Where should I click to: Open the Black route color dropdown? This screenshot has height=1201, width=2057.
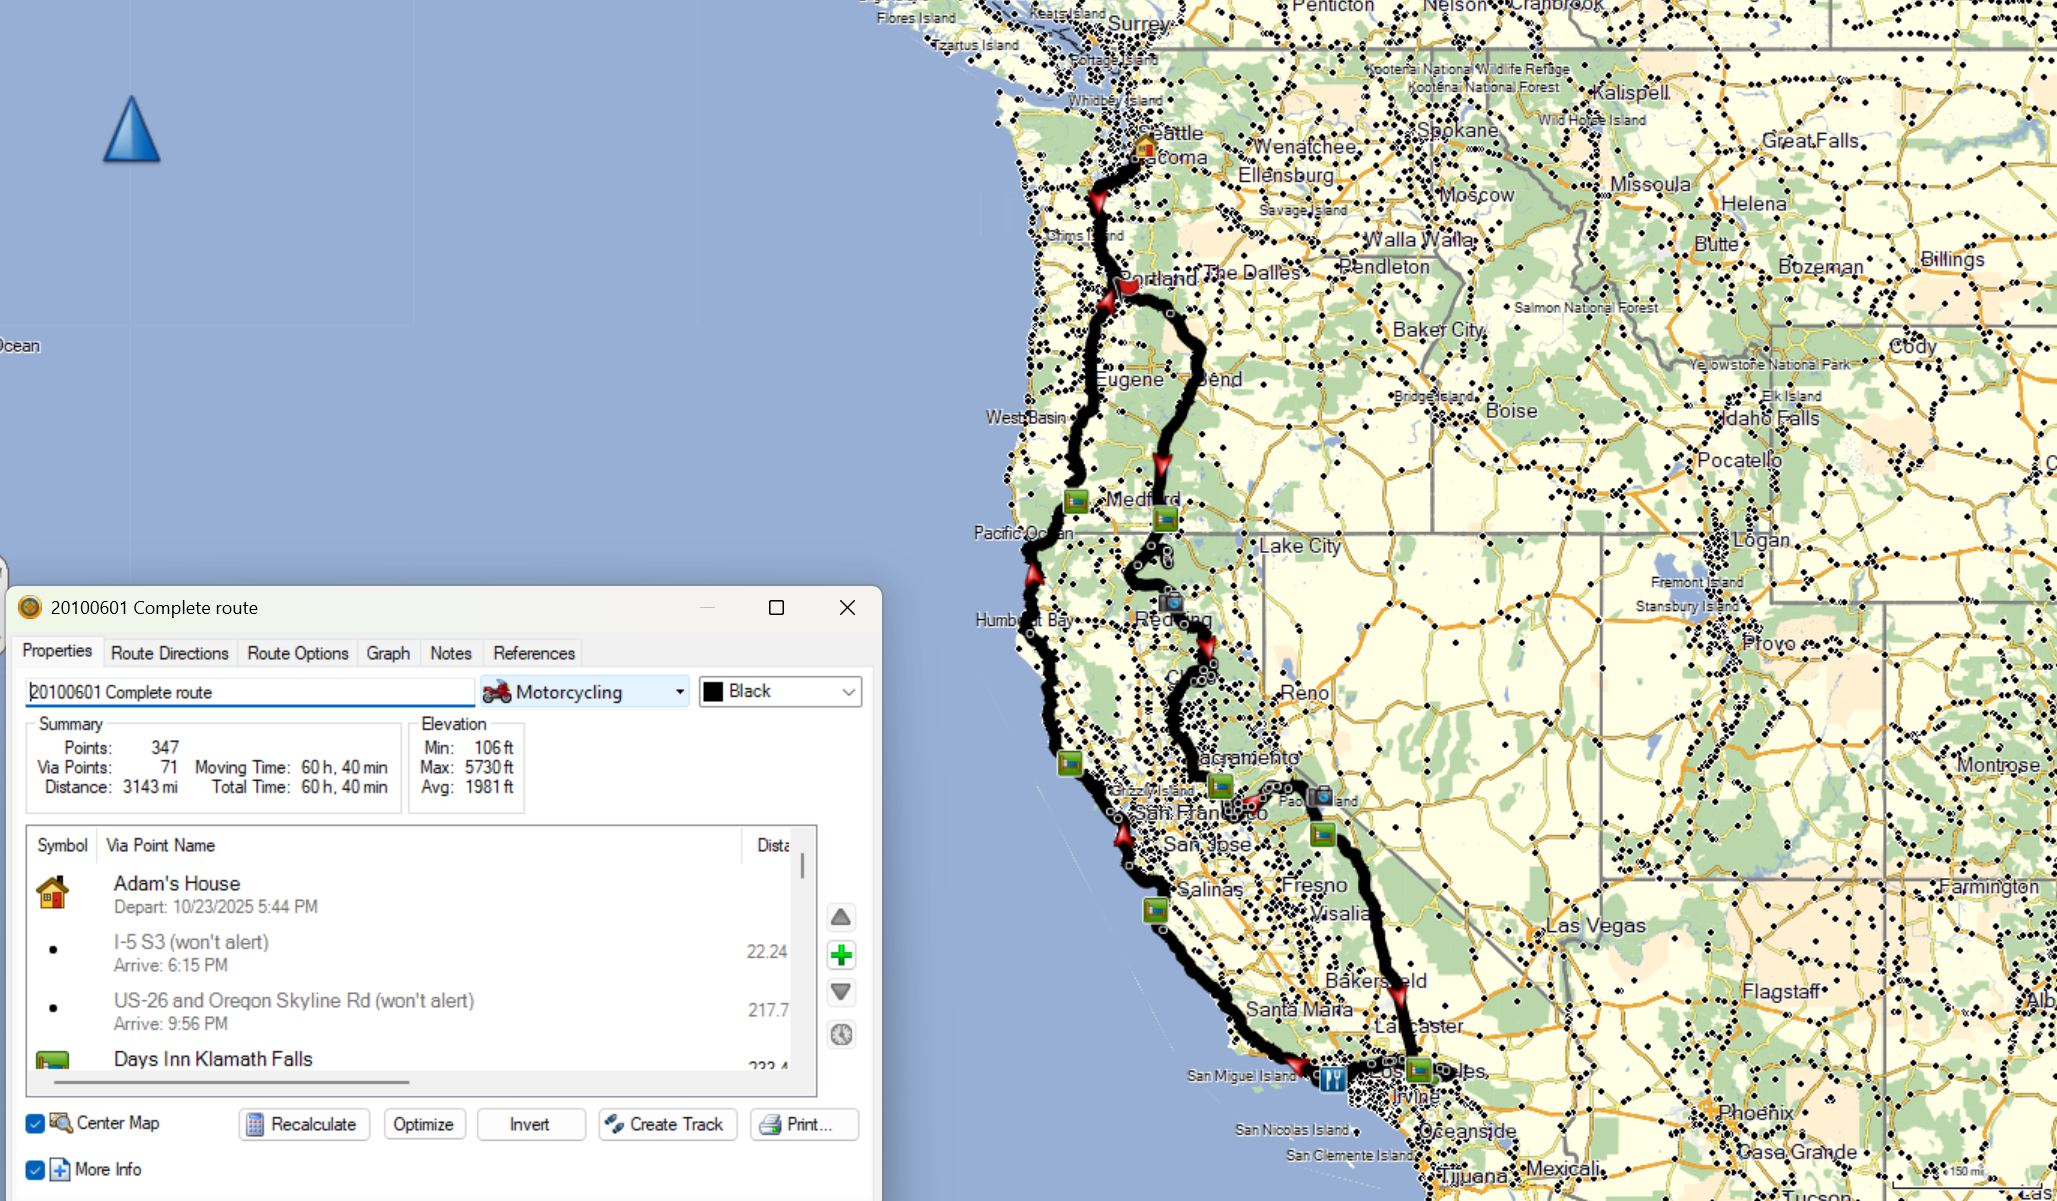coord(780,692)
